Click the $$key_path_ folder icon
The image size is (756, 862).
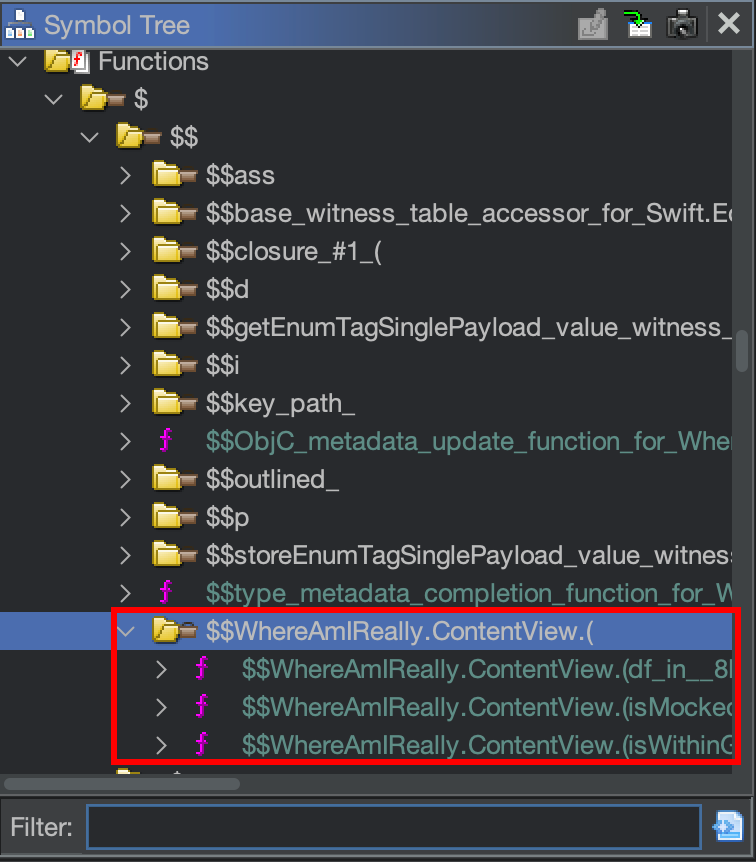point(175,404)
